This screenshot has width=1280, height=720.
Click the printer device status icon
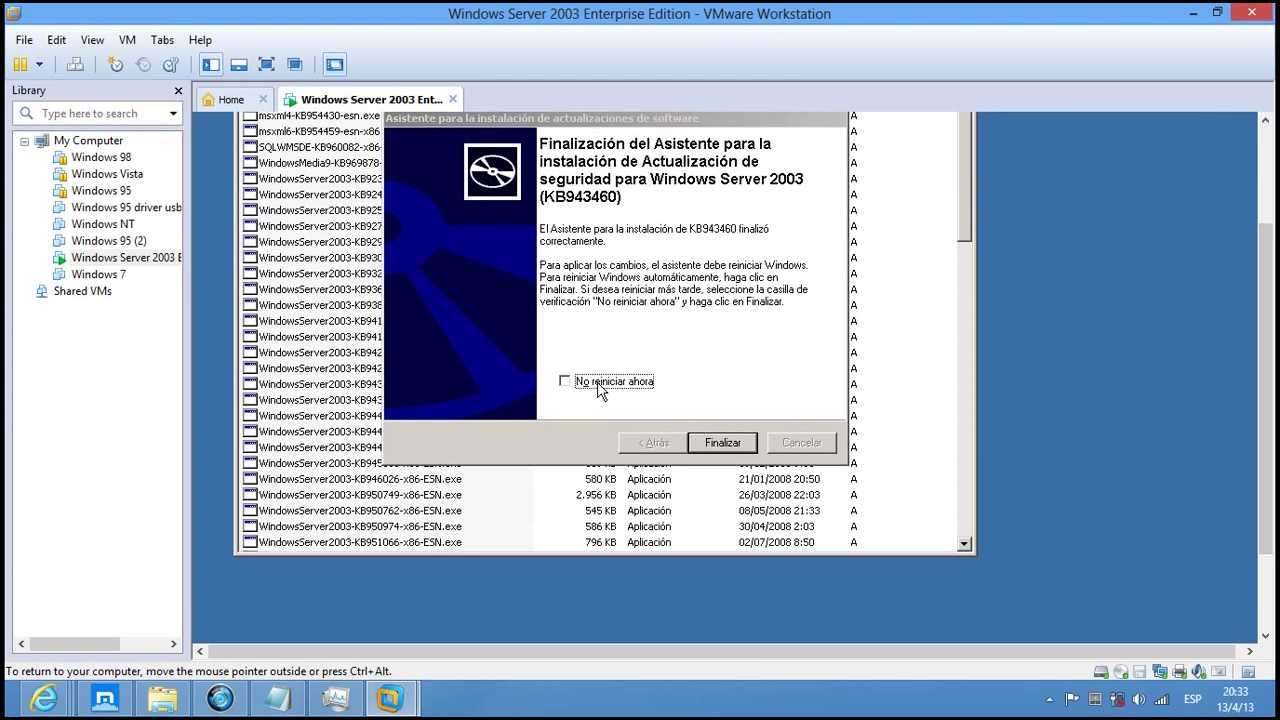(x=1179, y=672)
